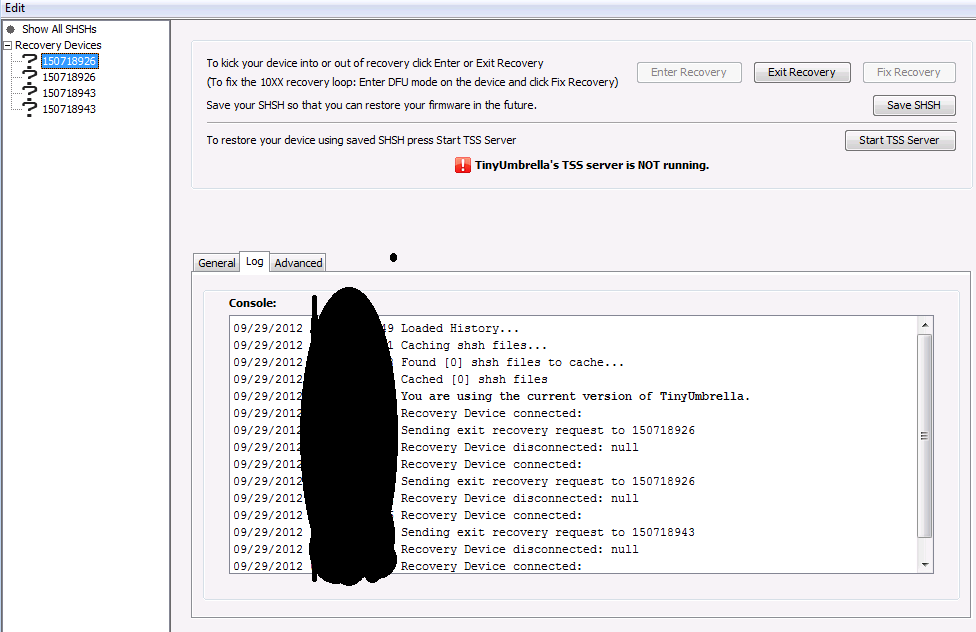Click the Enter Recovery button
Viewport: 976px width, 632px height.
(689, 72)
